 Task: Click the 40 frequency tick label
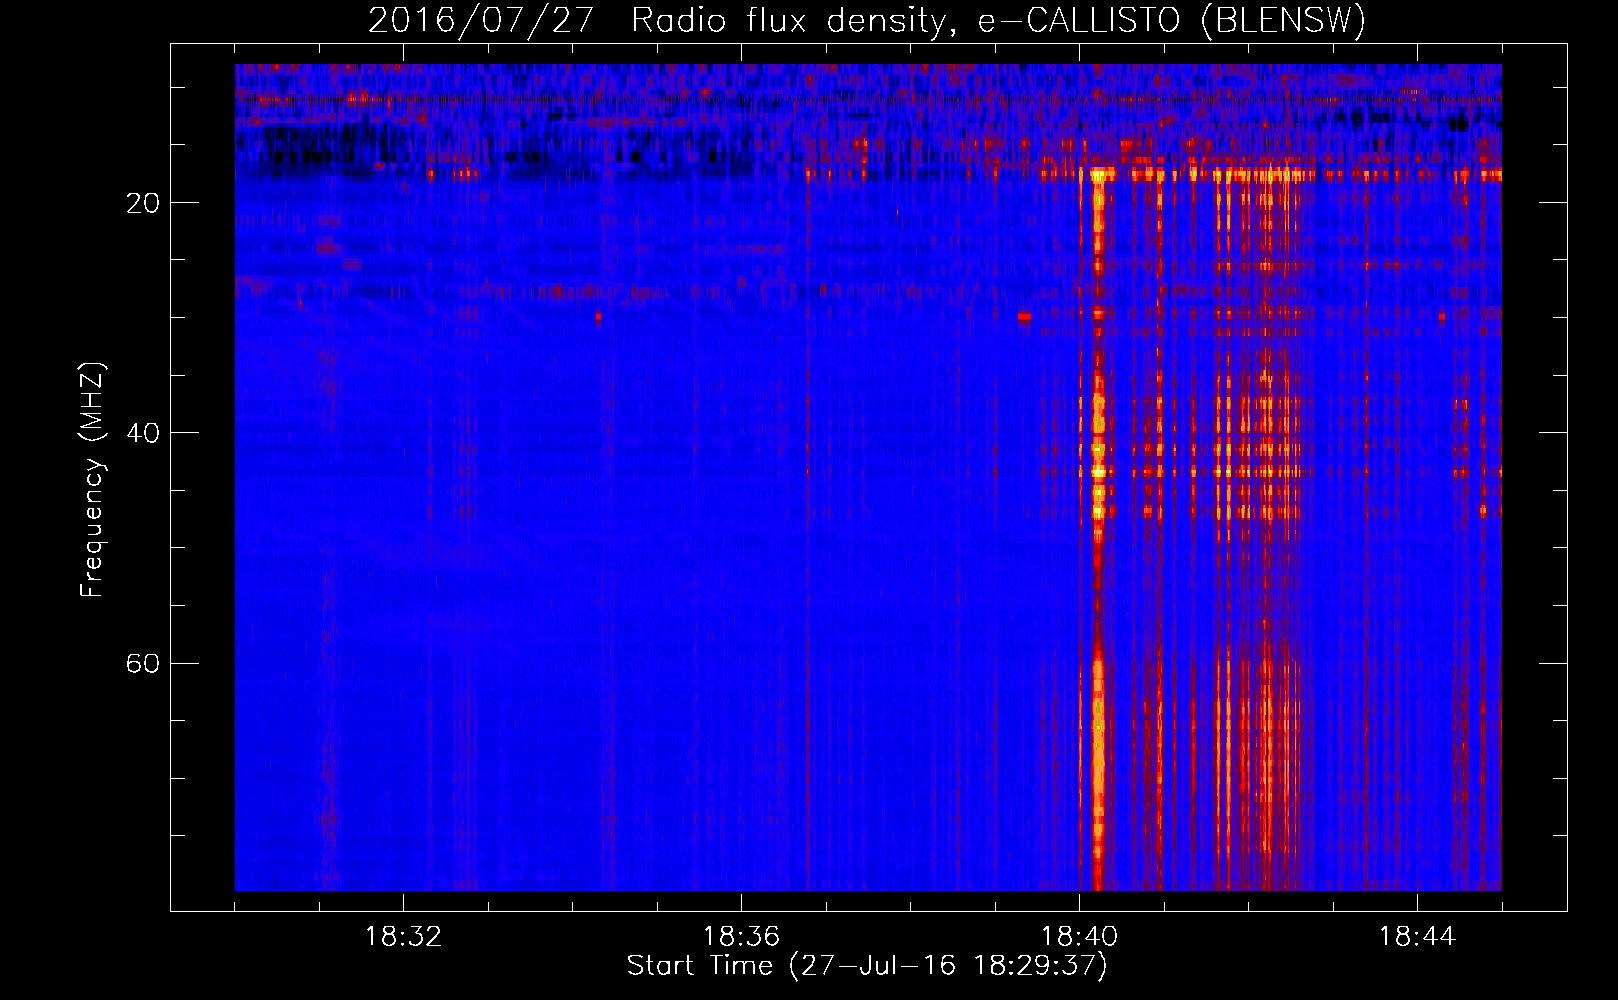[x=143, y=433]
